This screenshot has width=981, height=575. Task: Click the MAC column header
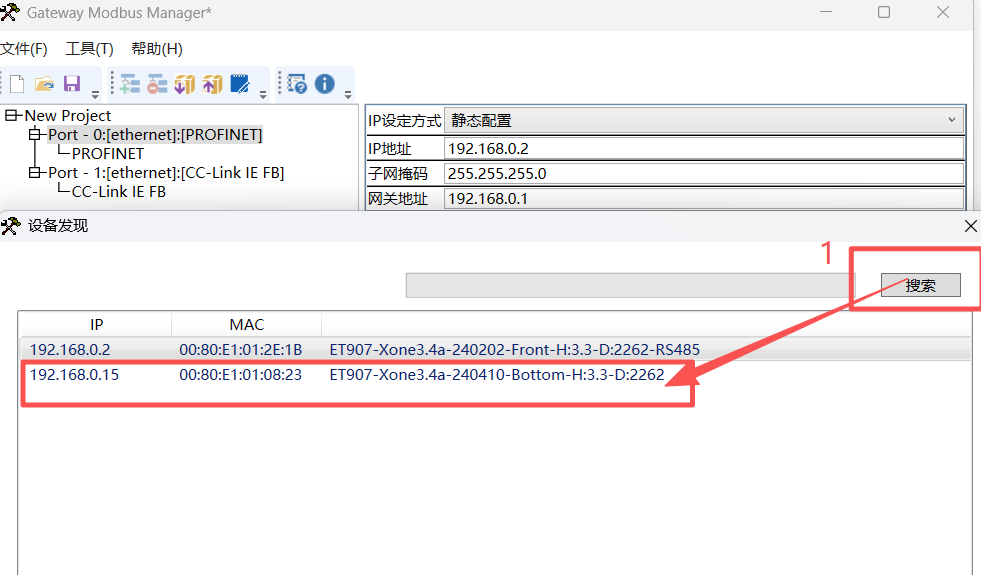tap(247, 325)
